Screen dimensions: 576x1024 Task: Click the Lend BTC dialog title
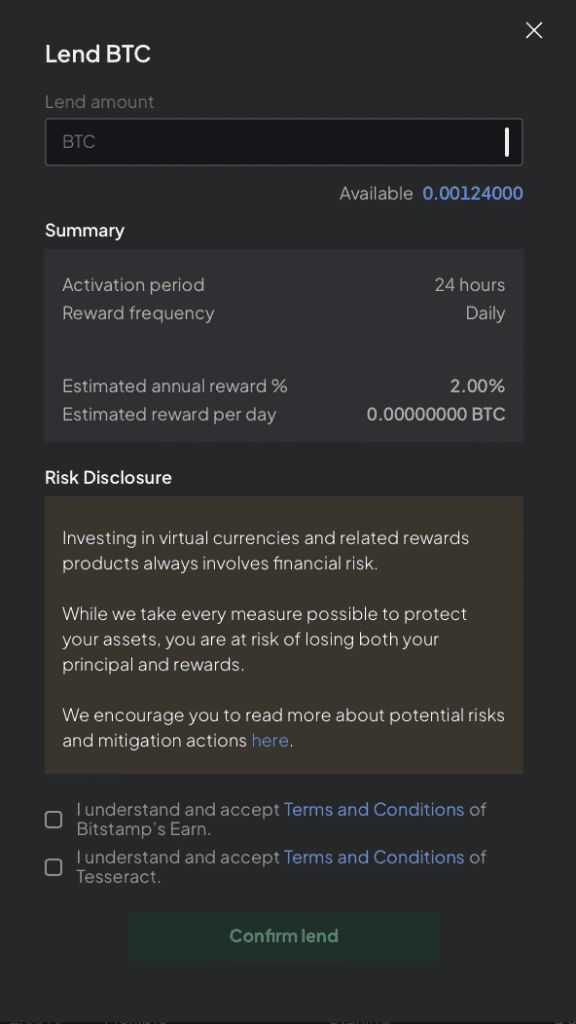pos(98,54)
